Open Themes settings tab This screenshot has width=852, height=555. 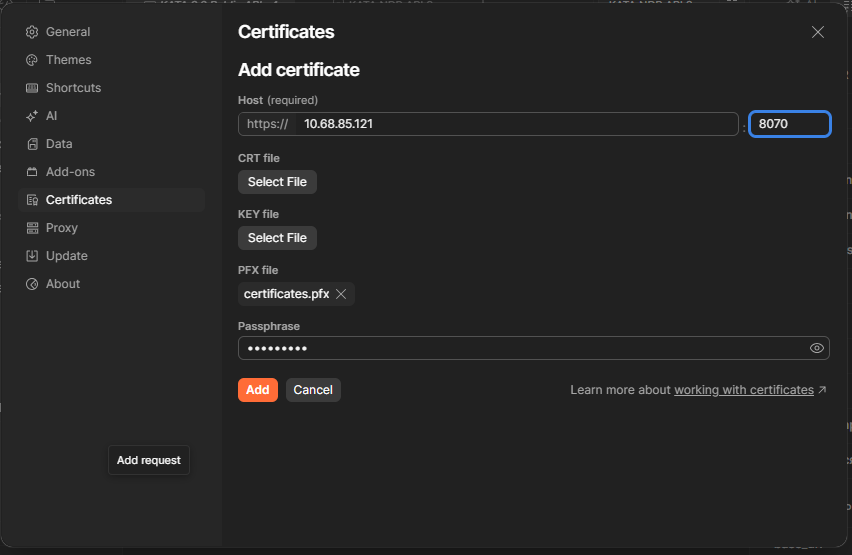coord(68,60)
